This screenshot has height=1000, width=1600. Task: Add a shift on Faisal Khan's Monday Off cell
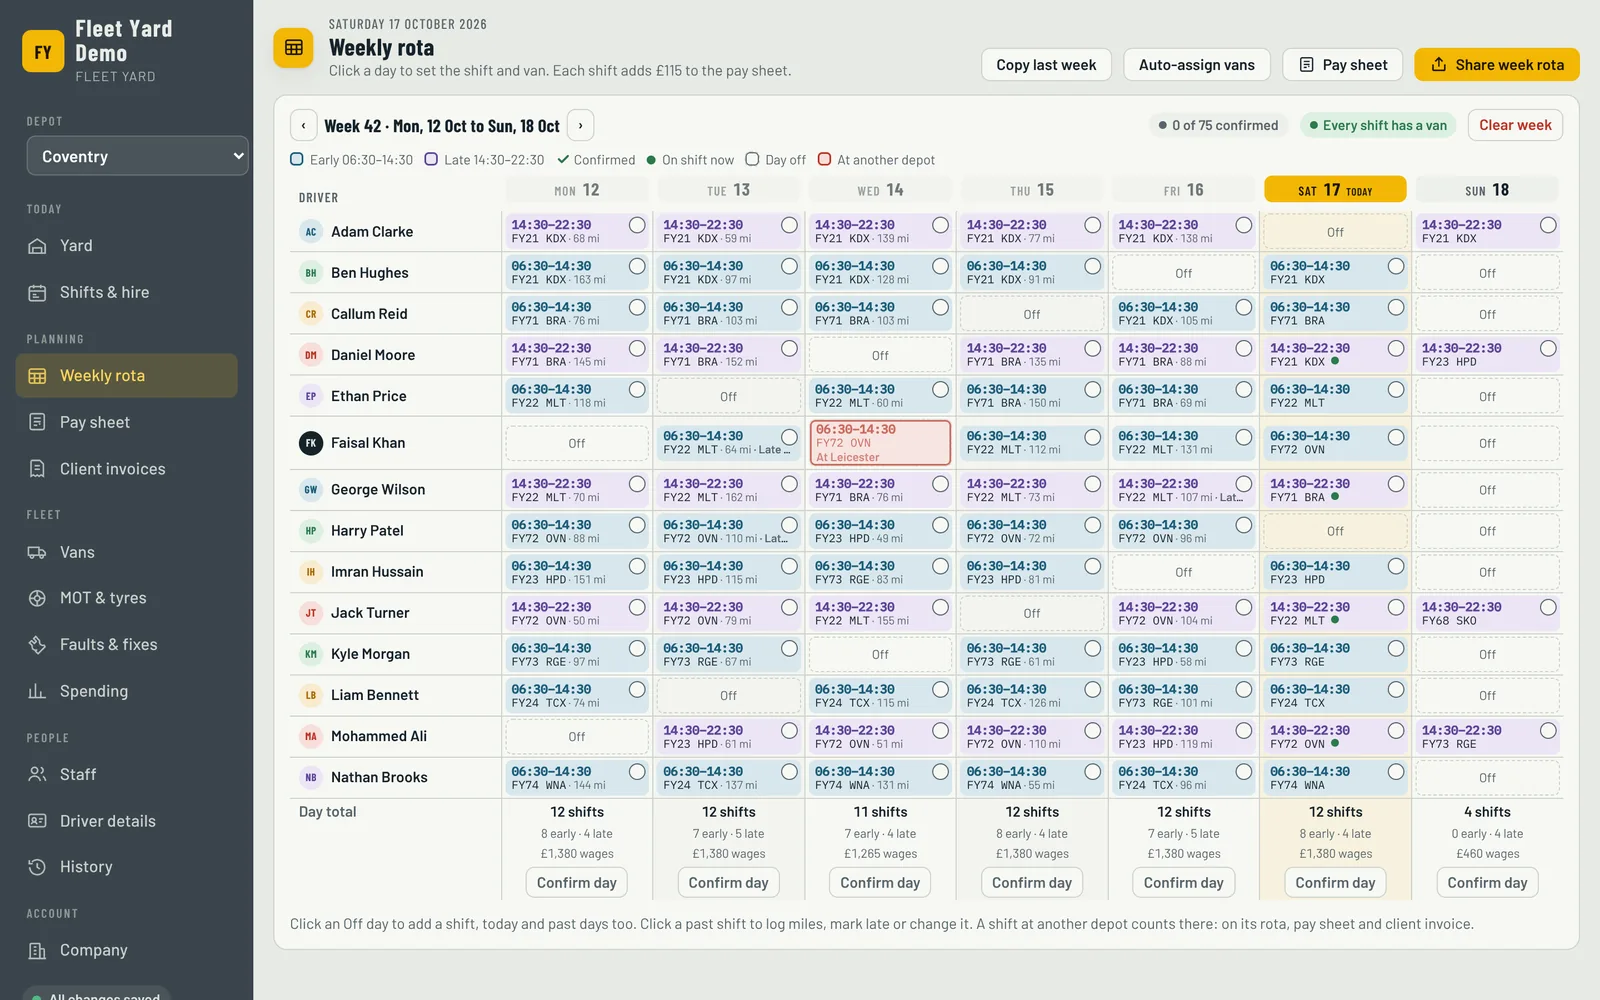click(x=577, y=443)
